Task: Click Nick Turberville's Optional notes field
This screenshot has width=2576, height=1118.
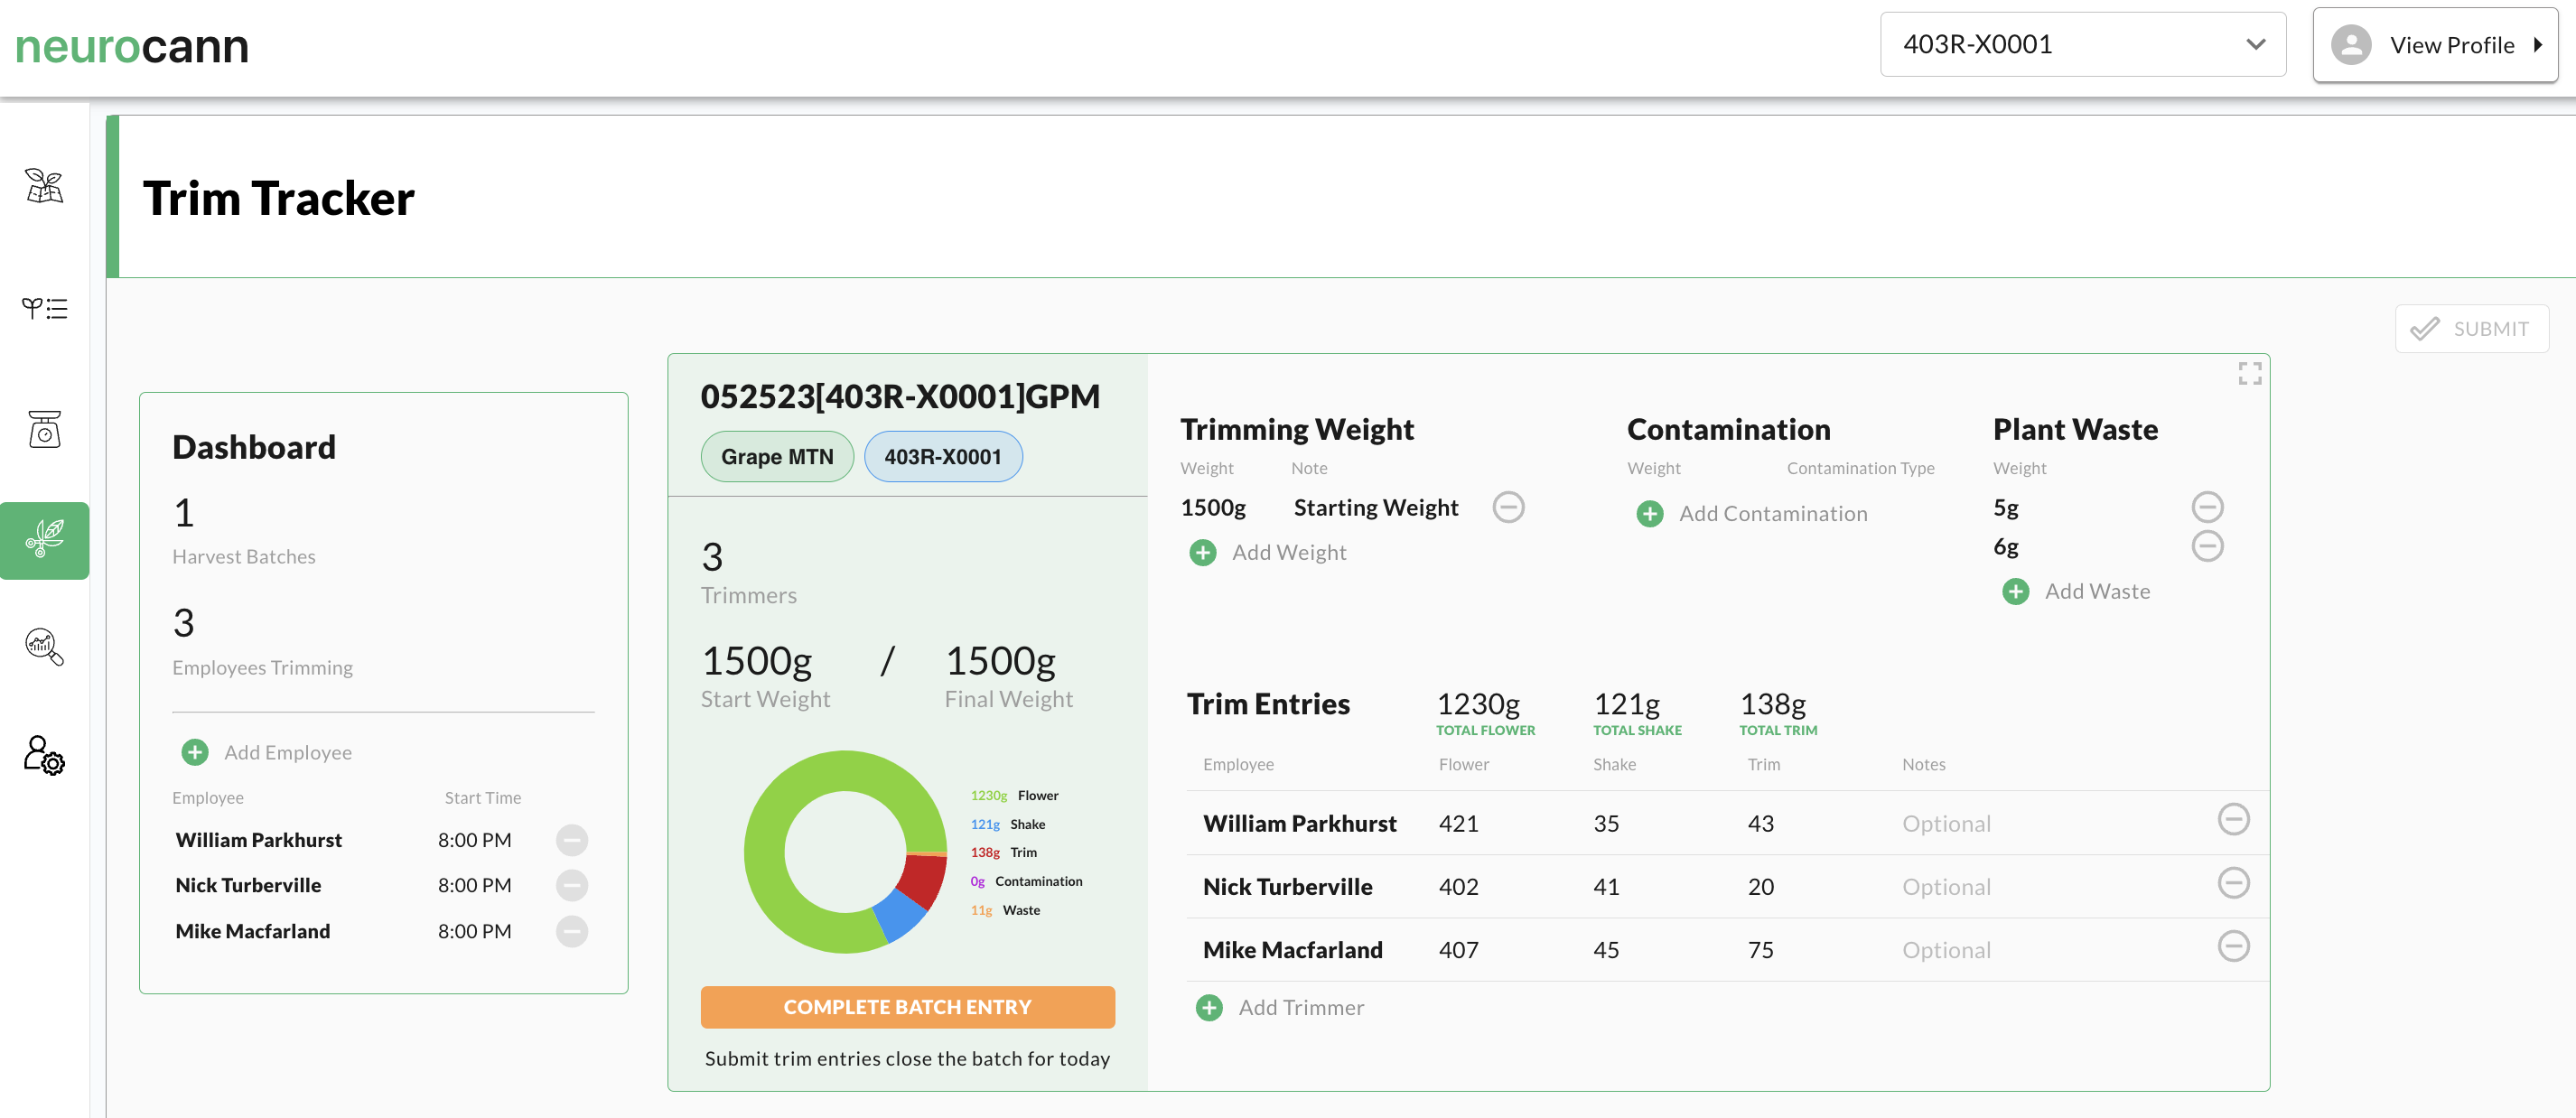Action: pos(1945,887)
